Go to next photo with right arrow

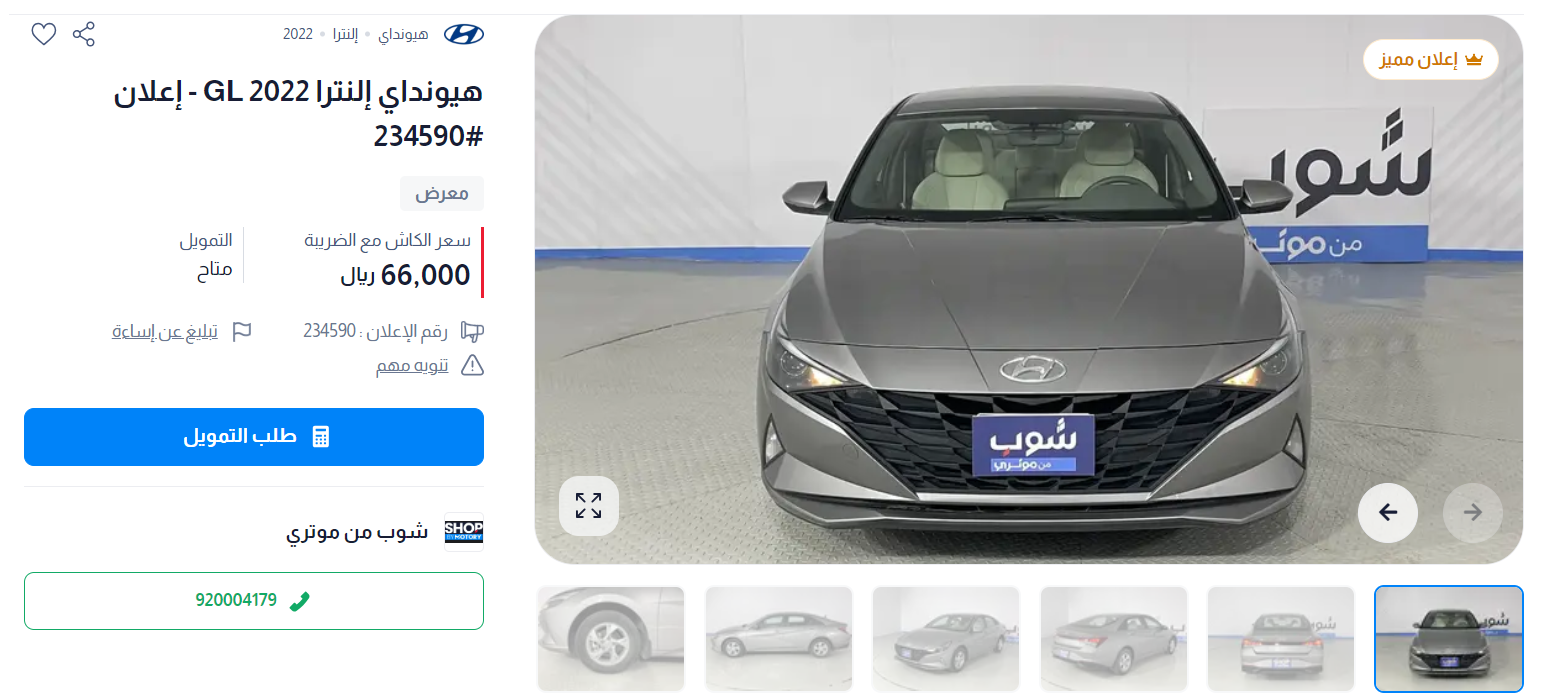(1473, 513)
